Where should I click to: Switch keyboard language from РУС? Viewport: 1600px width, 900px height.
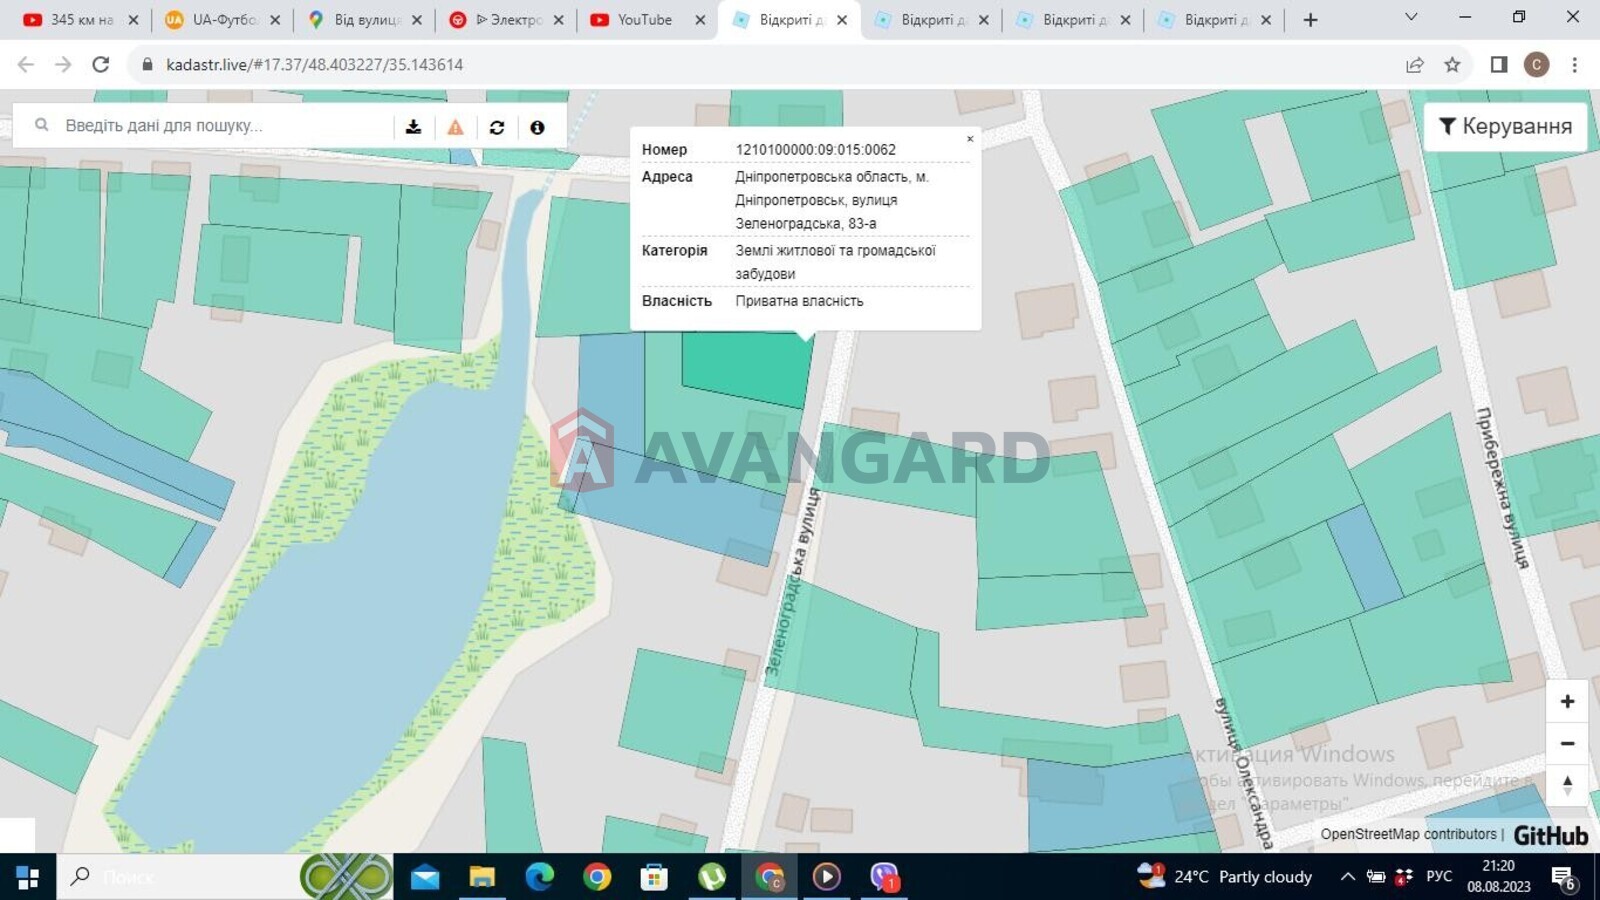[x=1438, y=877]
